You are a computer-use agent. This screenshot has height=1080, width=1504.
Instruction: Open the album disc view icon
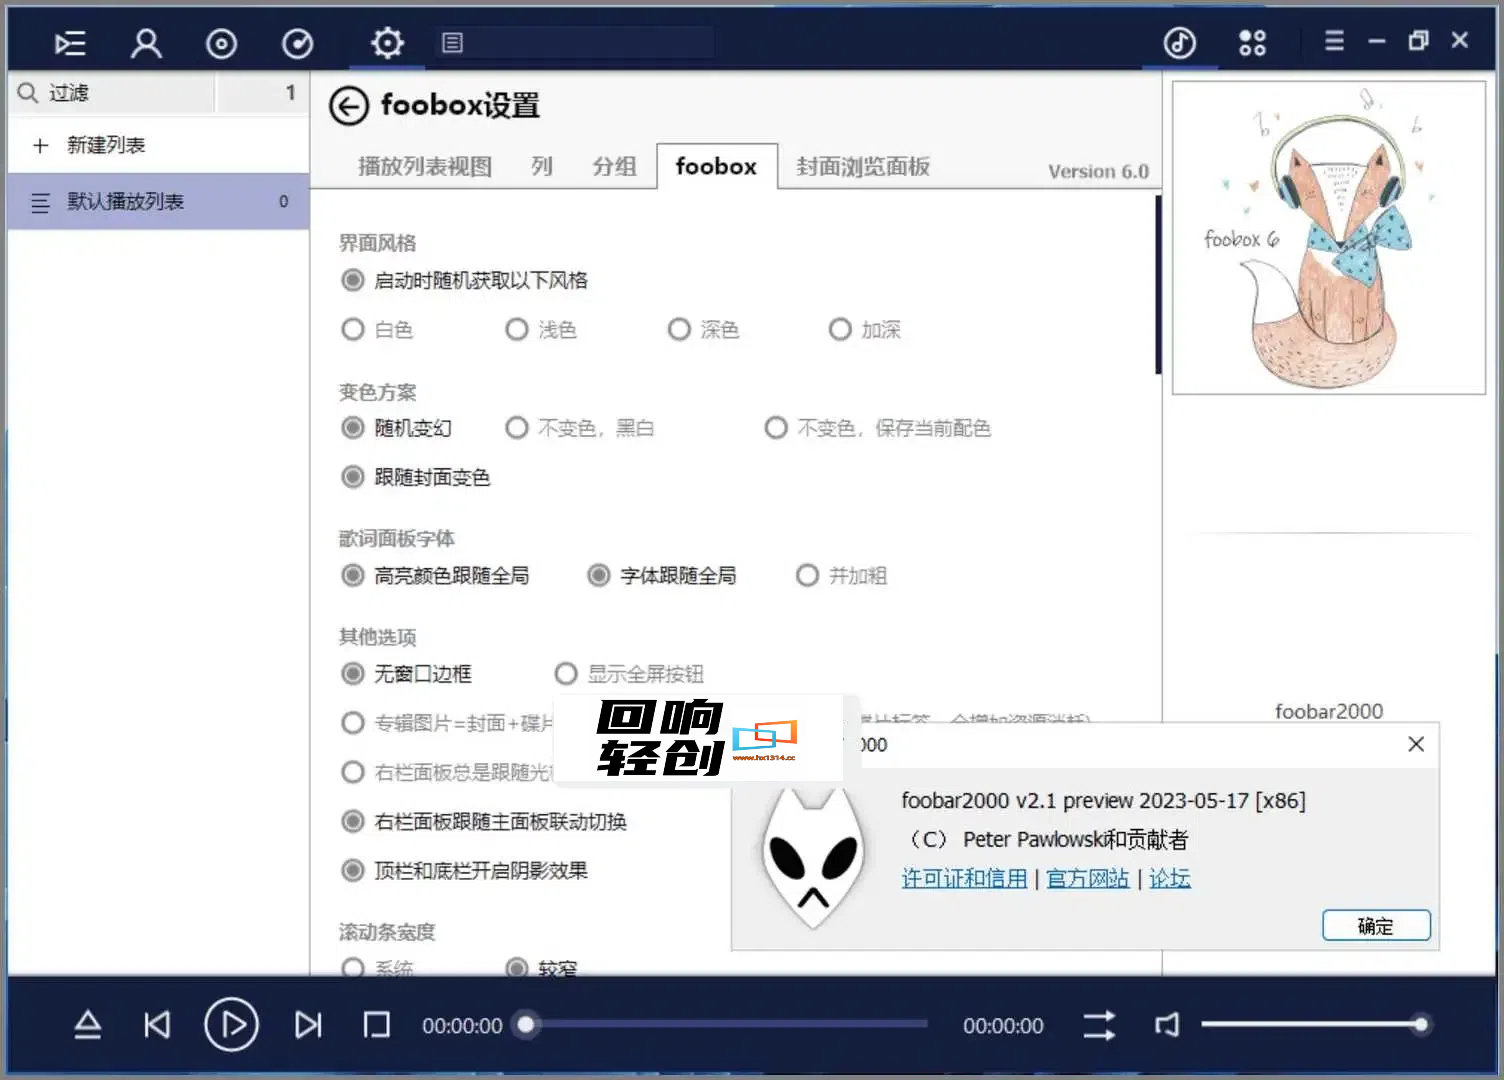[x=221, y=43]
